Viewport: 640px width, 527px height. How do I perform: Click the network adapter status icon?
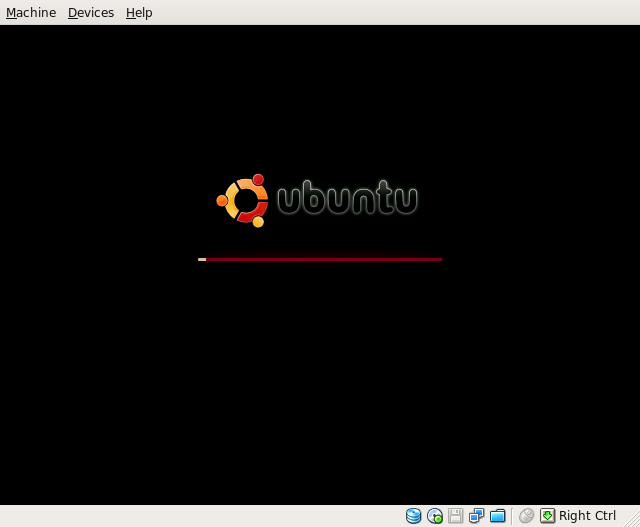pyautogui.click(x=476, y=516)
